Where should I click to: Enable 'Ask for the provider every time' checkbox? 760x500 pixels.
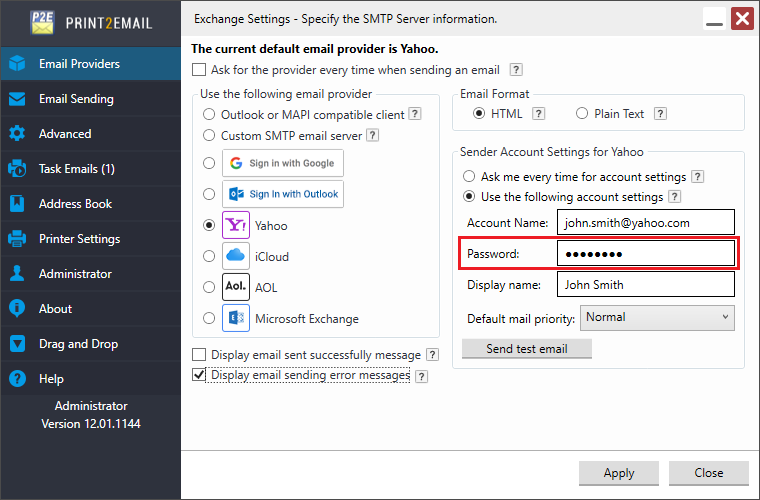[x=199, y=70]
